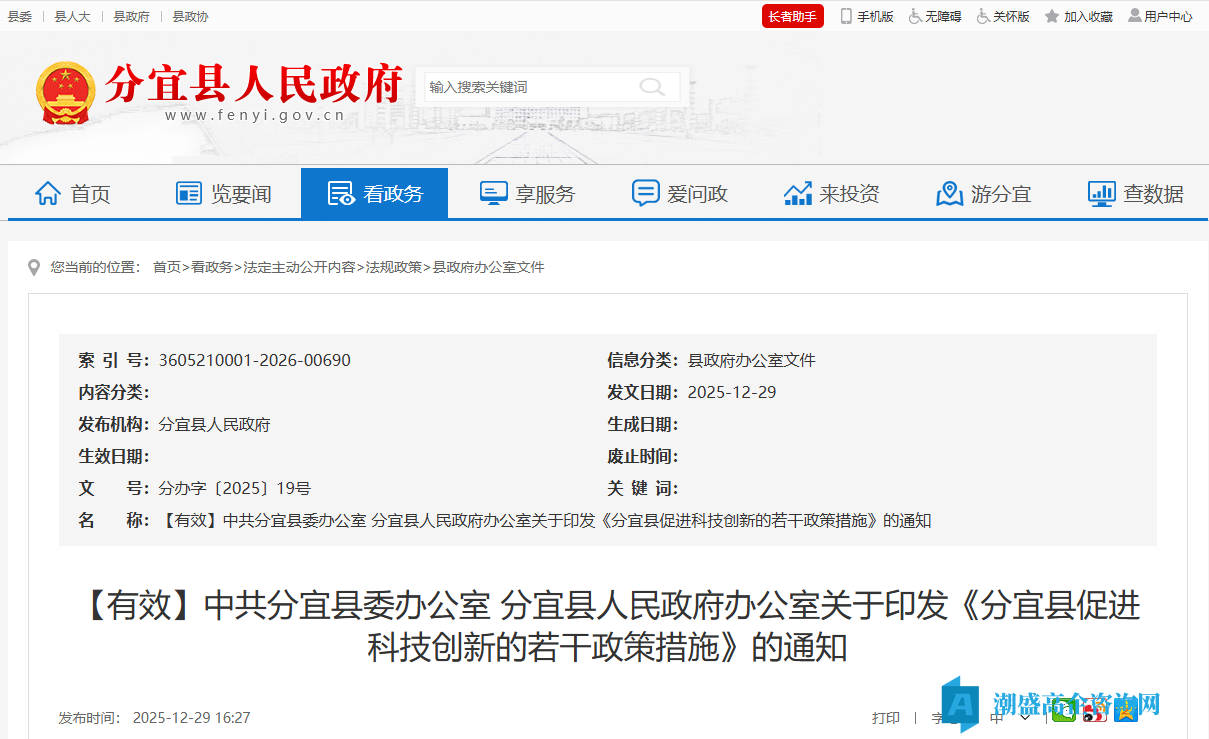The width and height of the screenshot is (1209, 739).
Task: Expand the font size dropdown arrow
Action: [x=1025, y=717]
